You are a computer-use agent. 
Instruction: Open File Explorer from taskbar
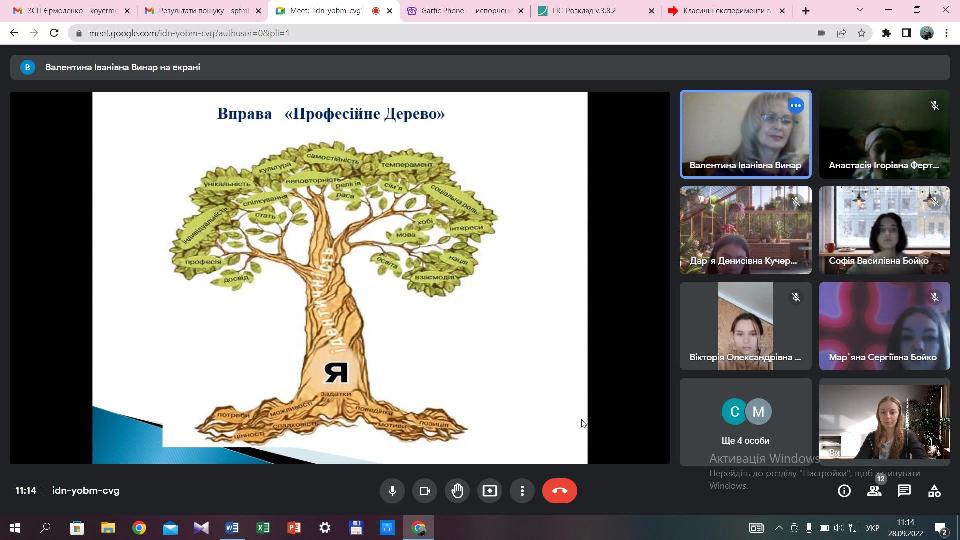(108, 528)
